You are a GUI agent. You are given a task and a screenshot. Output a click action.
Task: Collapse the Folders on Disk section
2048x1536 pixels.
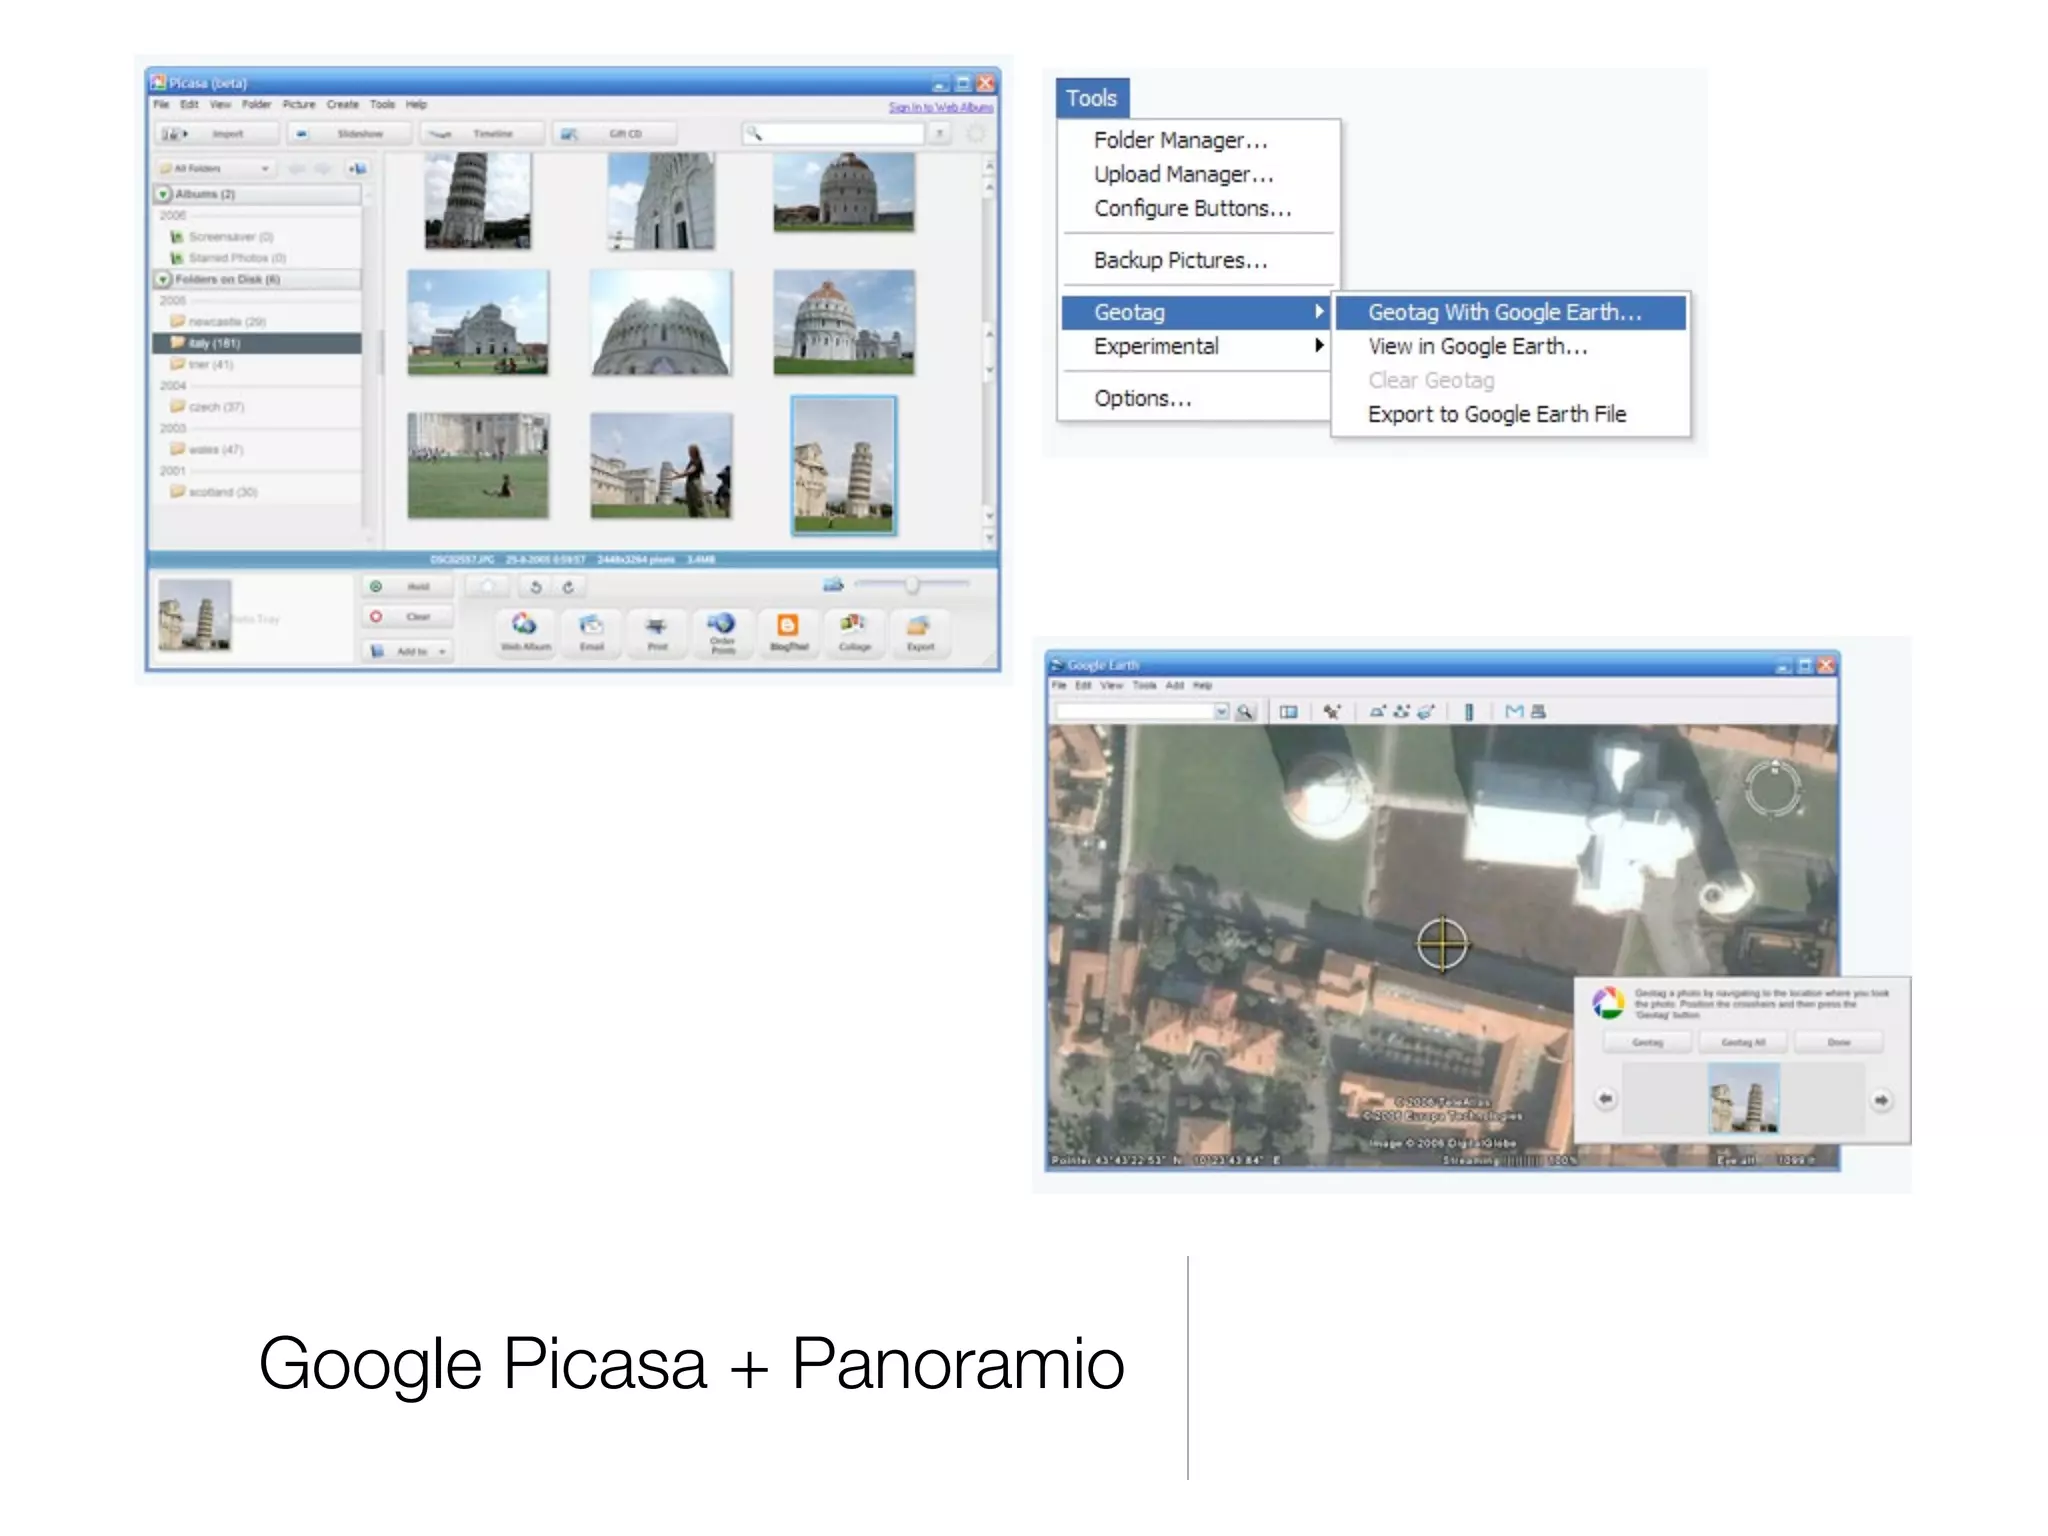click(164, 279)
